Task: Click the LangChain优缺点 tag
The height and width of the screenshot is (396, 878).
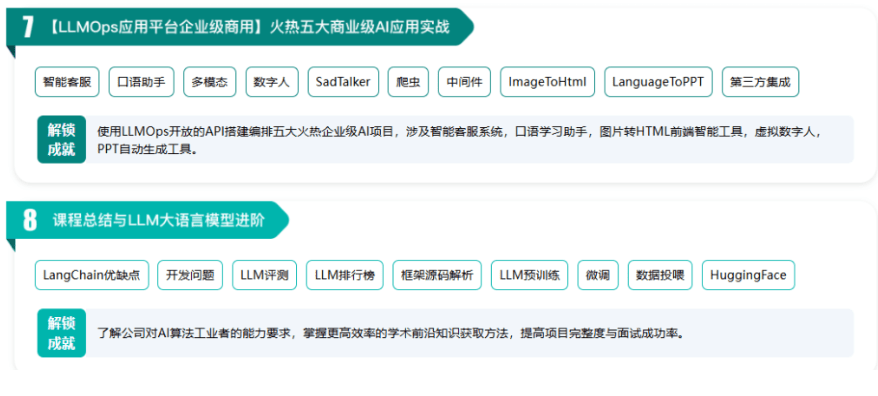Action: pos(92,275)
